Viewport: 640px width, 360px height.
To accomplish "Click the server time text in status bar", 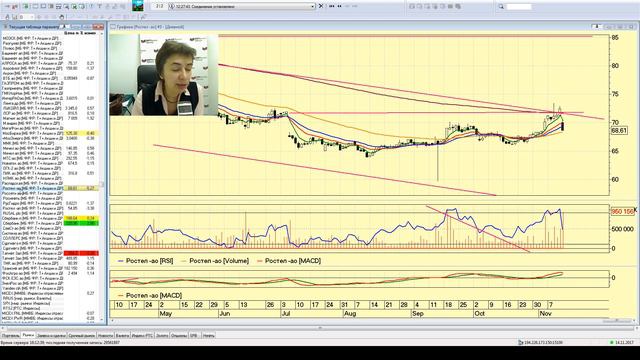I will click(60, 342).
